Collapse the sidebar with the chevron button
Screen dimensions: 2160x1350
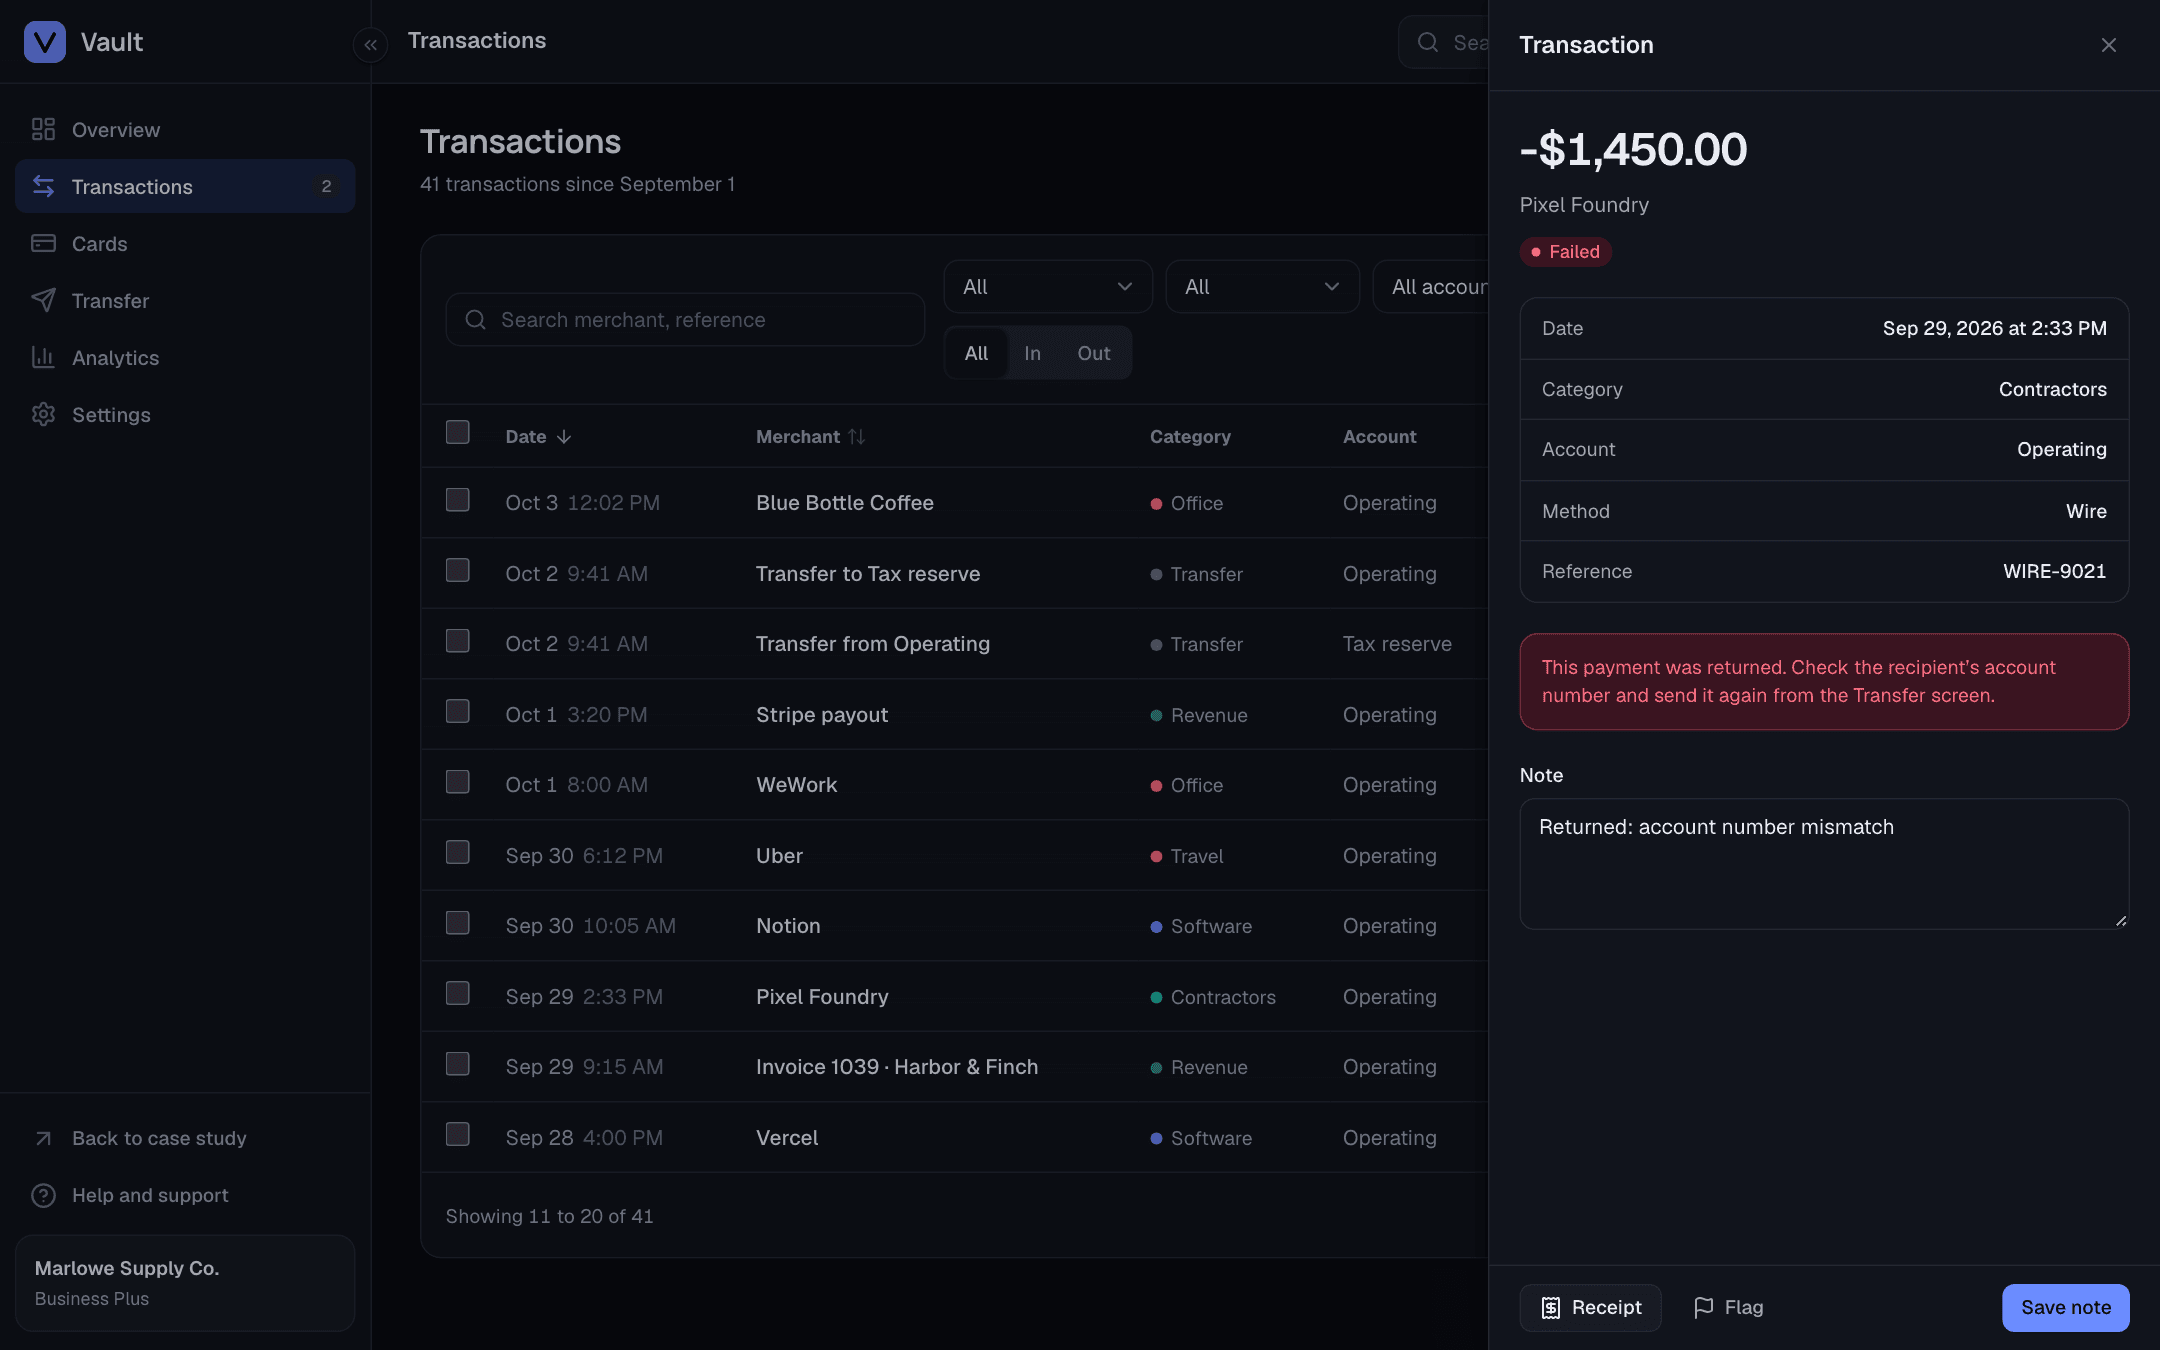[370, 45]
